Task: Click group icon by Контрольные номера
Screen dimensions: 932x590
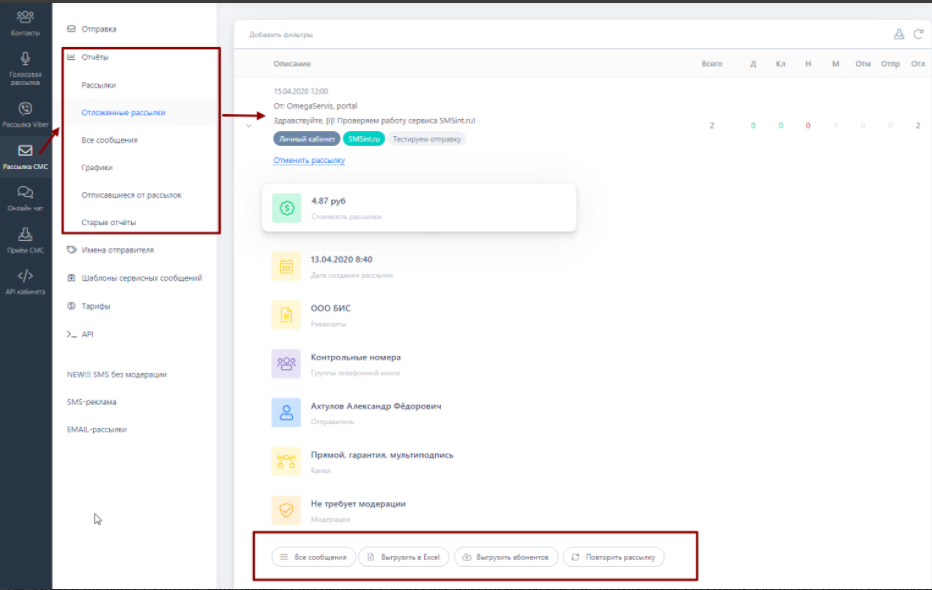Action: [286, 364]
